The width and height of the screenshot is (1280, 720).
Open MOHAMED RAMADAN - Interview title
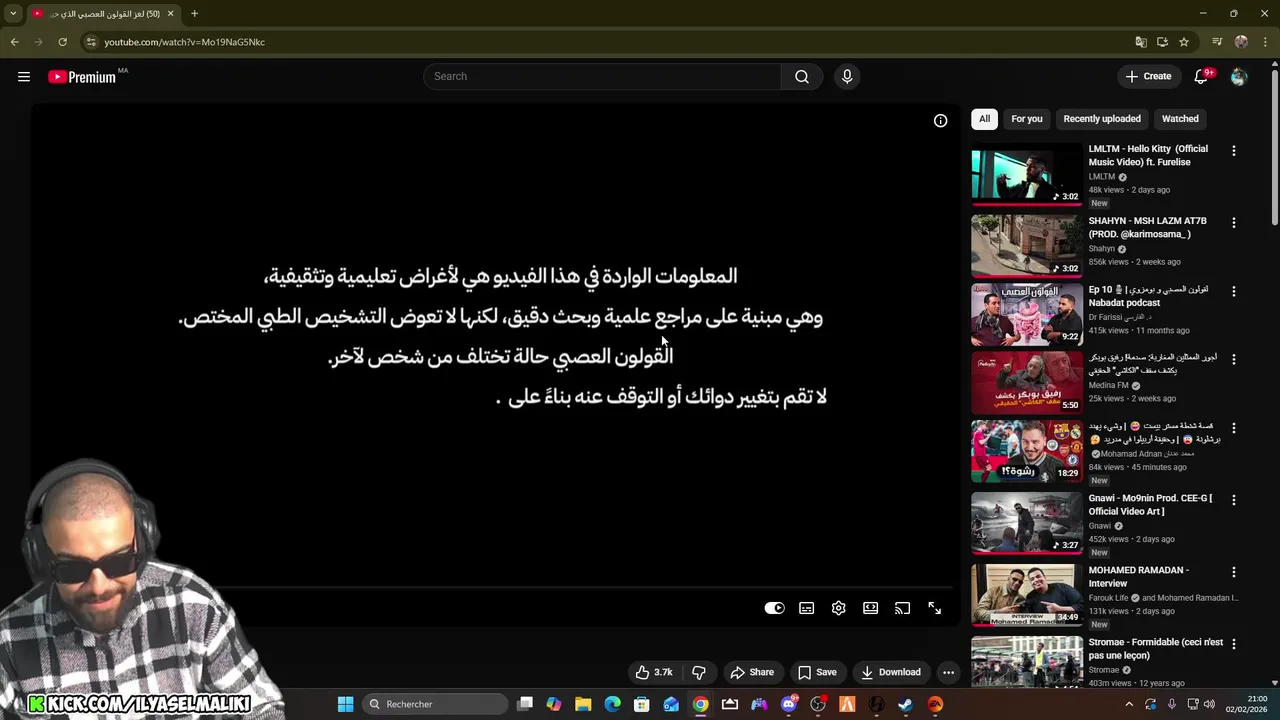(1138, 577)
